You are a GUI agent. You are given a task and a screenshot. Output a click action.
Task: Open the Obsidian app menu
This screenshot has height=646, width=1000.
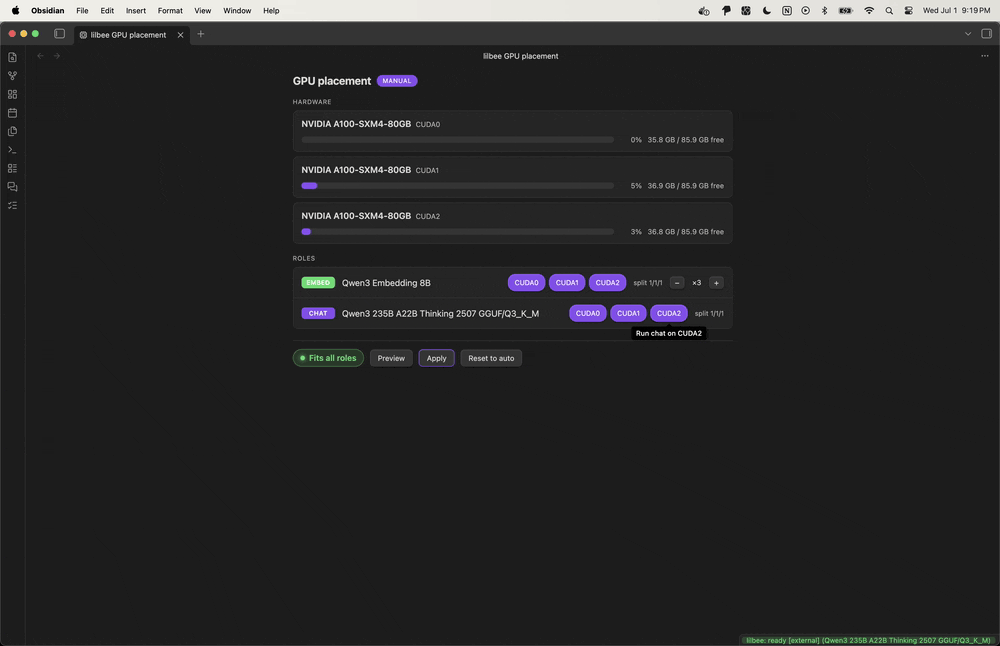(x=48, y=10)
